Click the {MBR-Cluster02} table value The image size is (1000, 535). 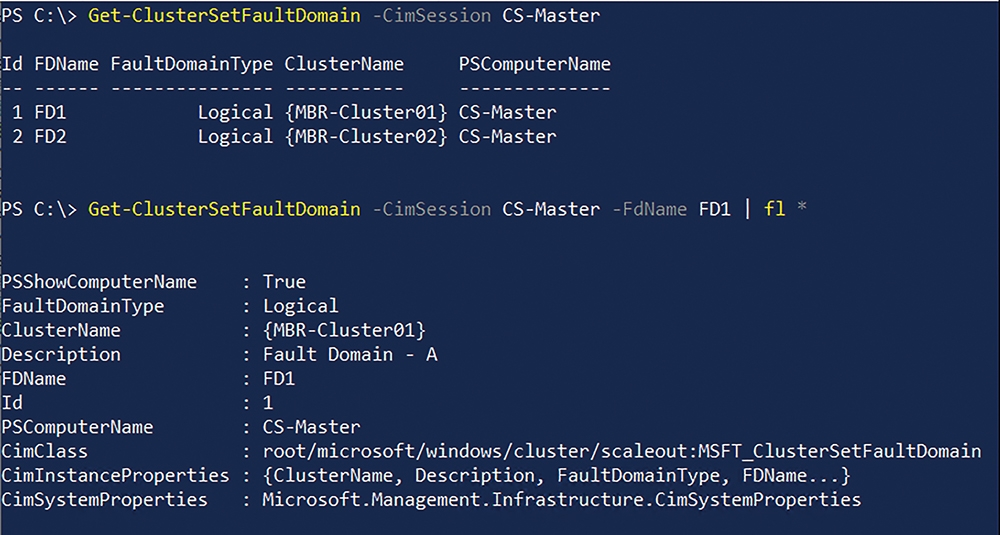[x=366, y=136]
